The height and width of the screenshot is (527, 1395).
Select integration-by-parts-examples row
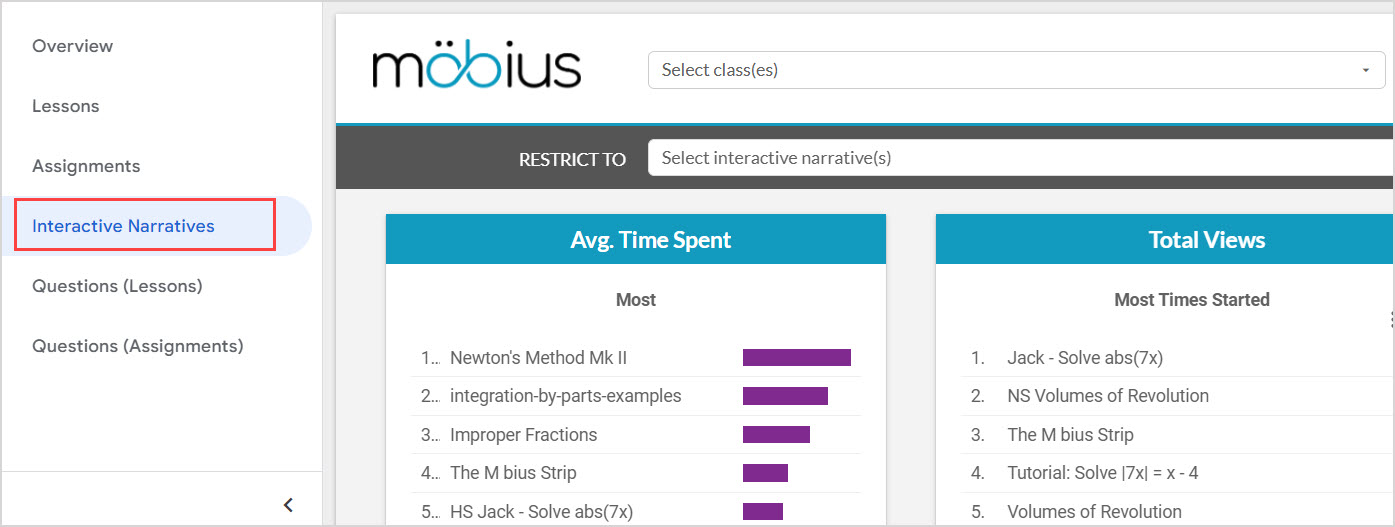click(x=565, y=396)
